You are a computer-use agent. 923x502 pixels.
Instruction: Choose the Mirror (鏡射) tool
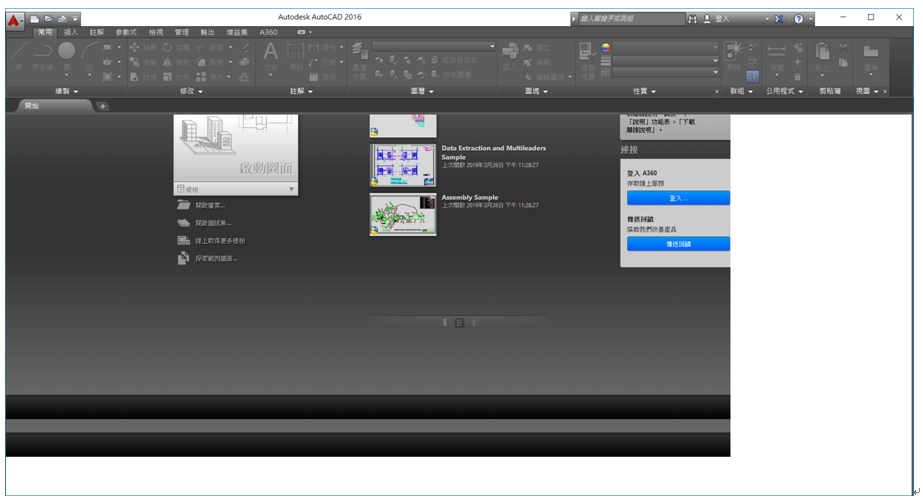coord(176,62)
